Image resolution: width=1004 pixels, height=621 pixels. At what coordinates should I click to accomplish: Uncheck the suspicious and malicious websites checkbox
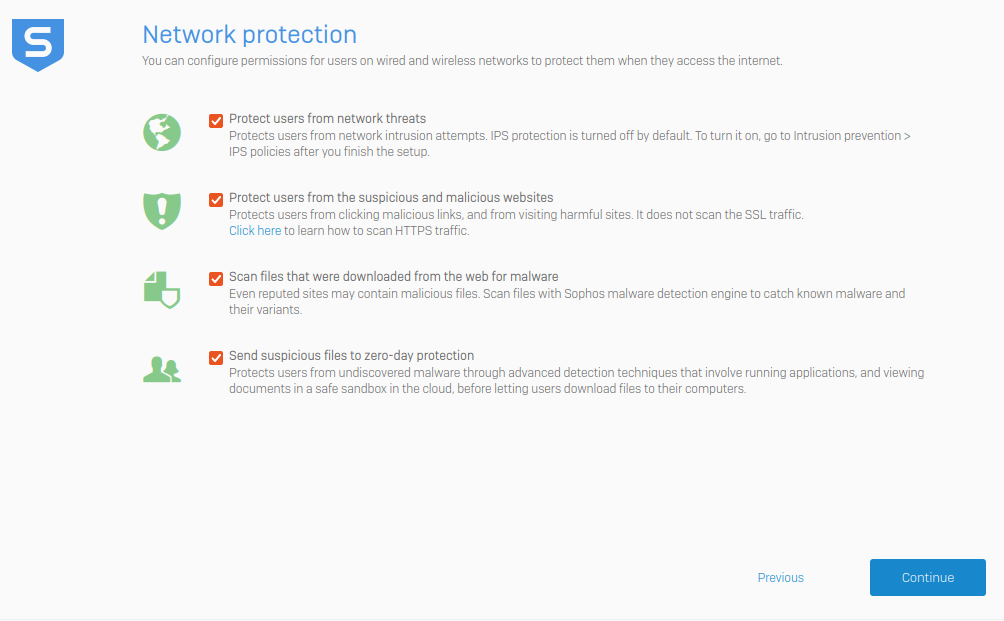click(x=216, y=200)
